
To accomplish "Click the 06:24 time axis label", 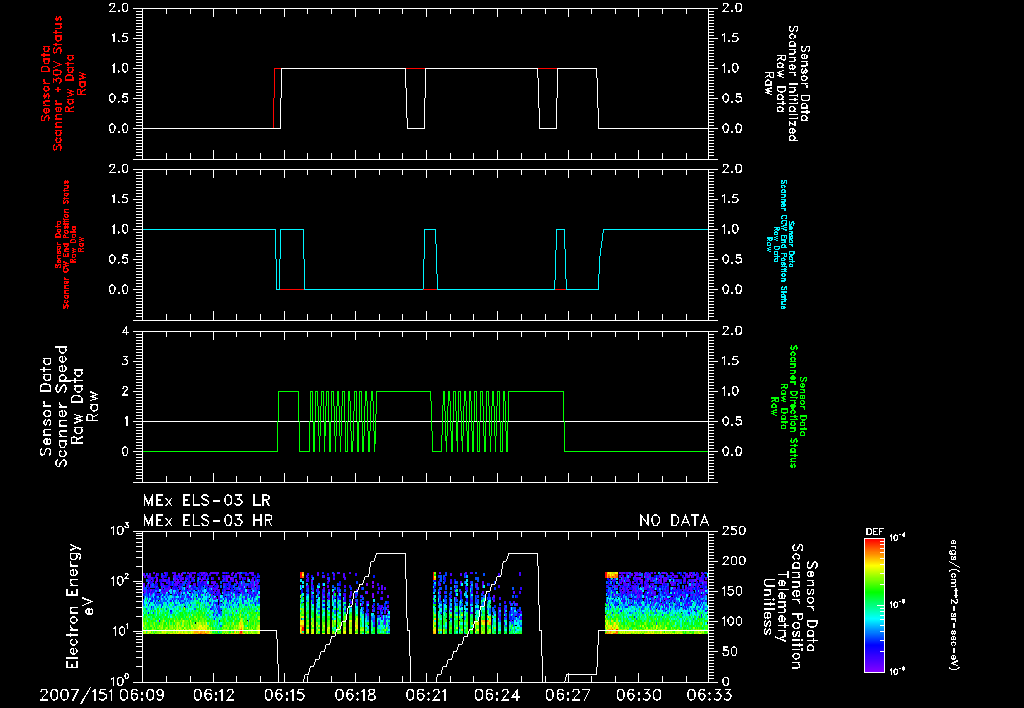I will tap(498, 695).
